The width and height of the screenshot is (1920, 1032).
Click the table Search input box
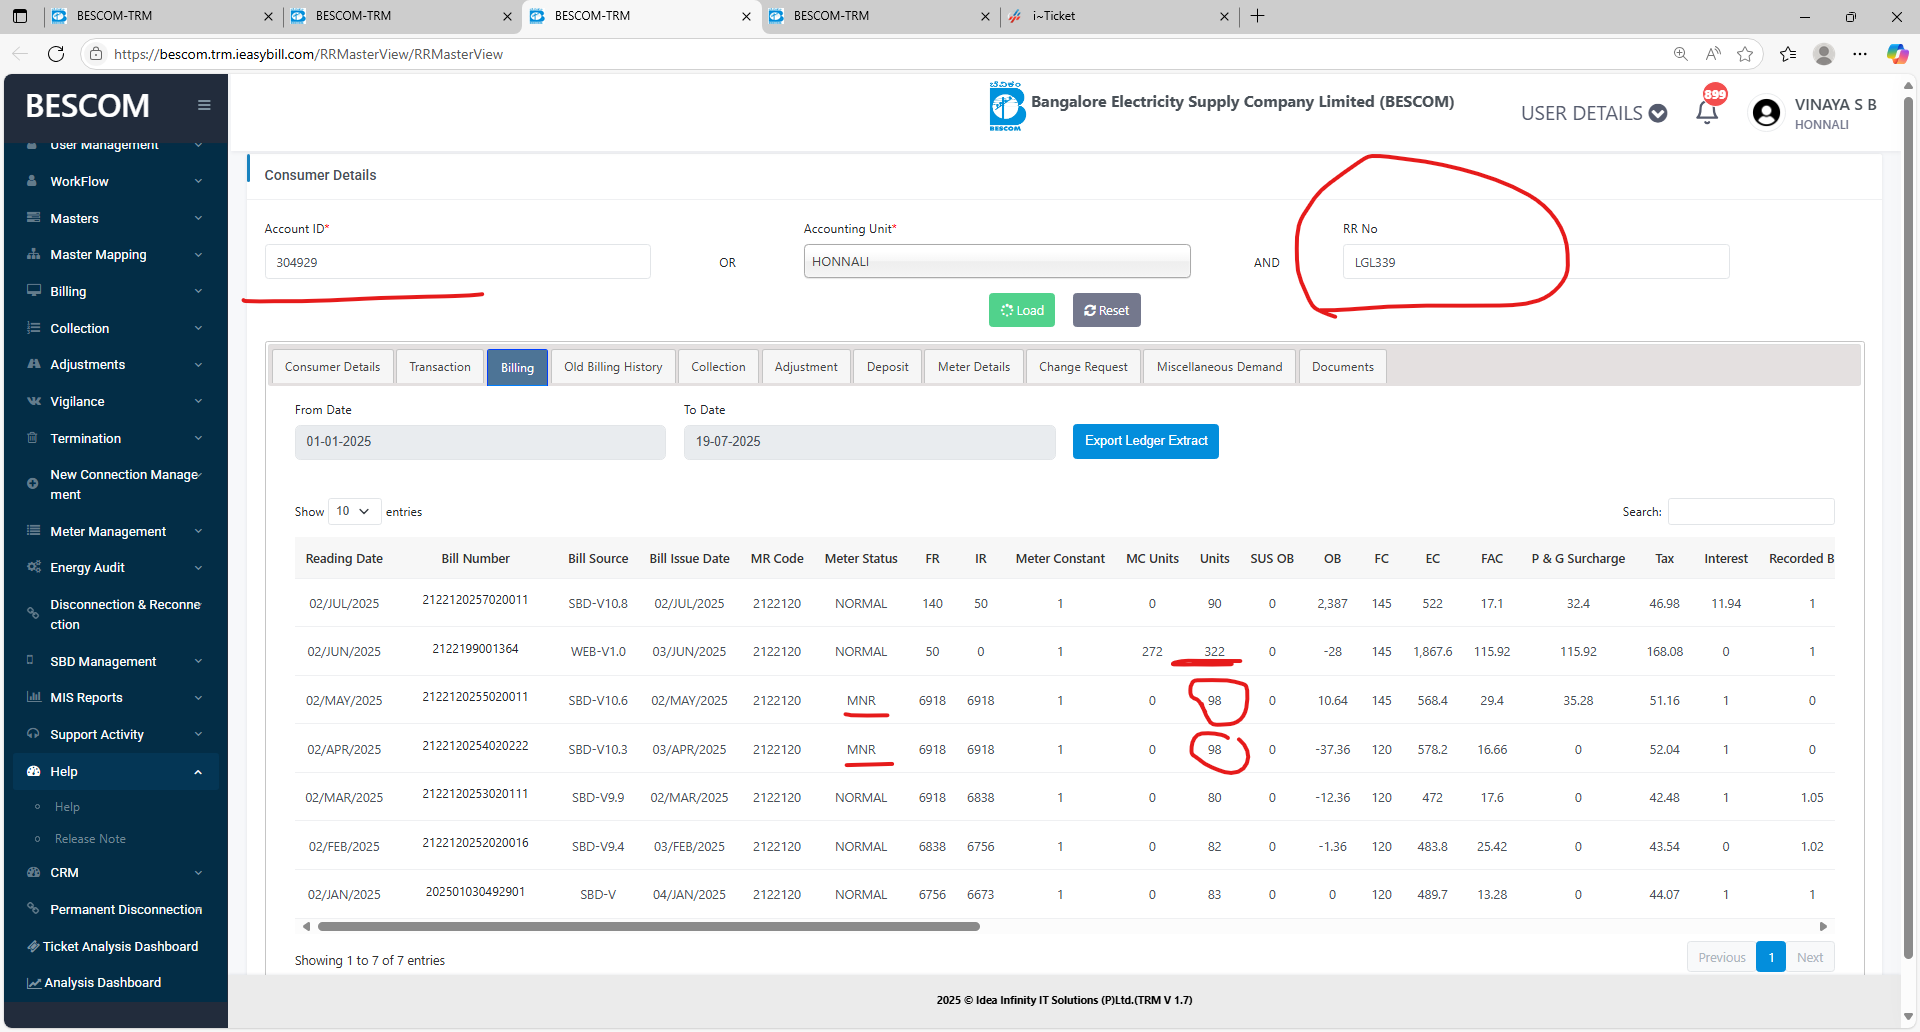tap(1751, 511)
